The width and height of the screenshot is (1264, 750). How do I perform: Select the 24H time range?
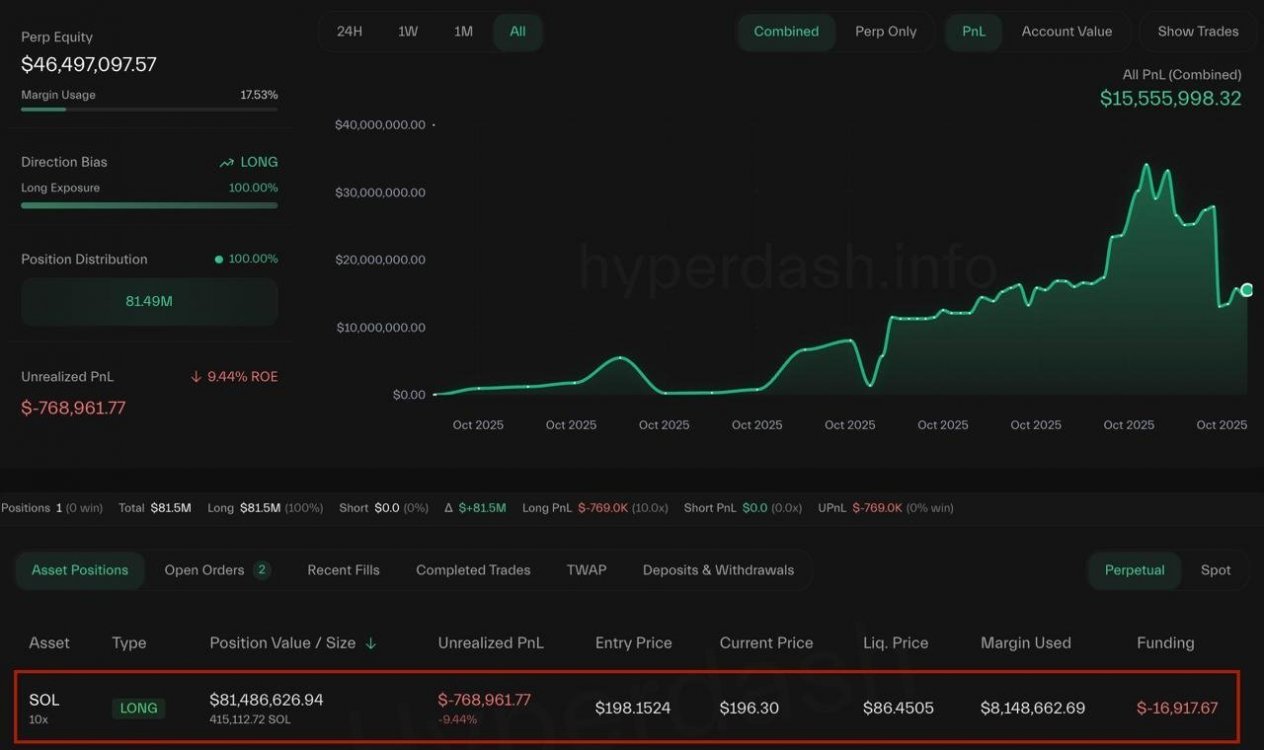click(349, 31)
